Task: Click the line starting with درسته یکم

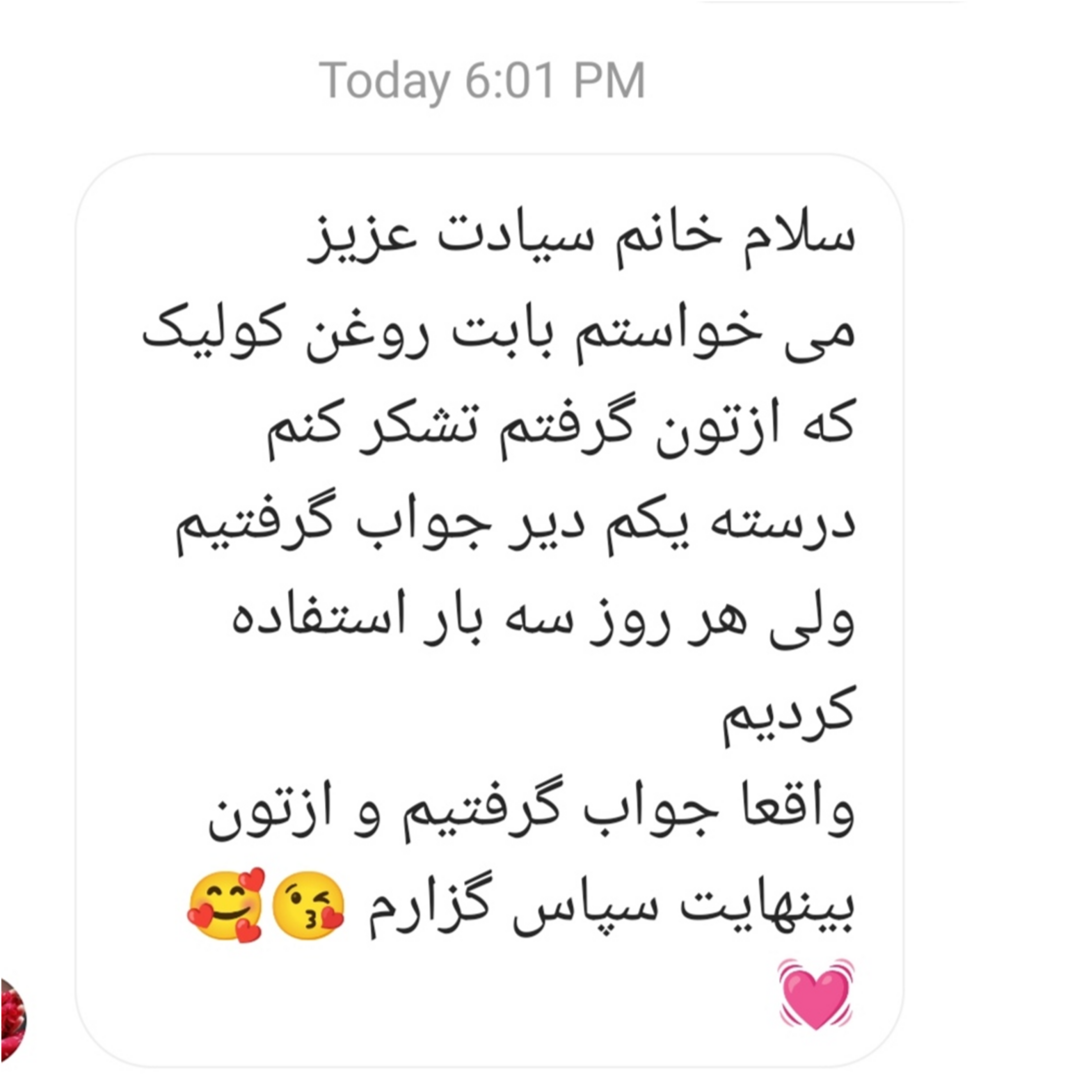Action: pyautogui.click(x=515, y=523)
